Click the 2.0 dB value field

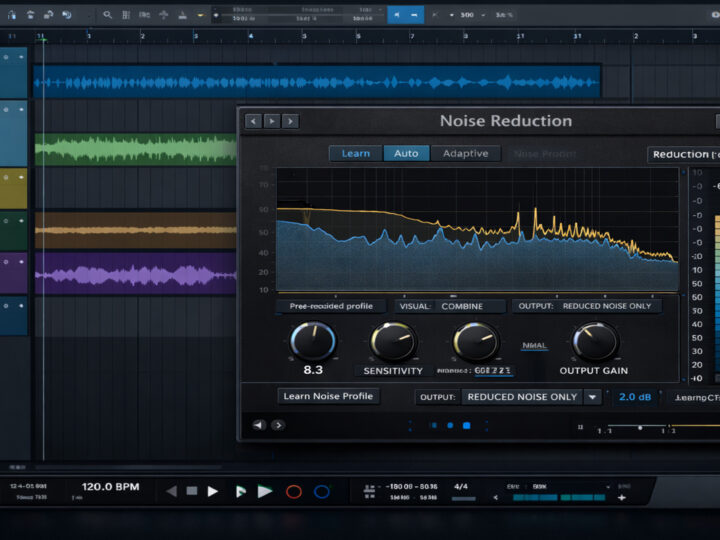click(x=634, y=396)
